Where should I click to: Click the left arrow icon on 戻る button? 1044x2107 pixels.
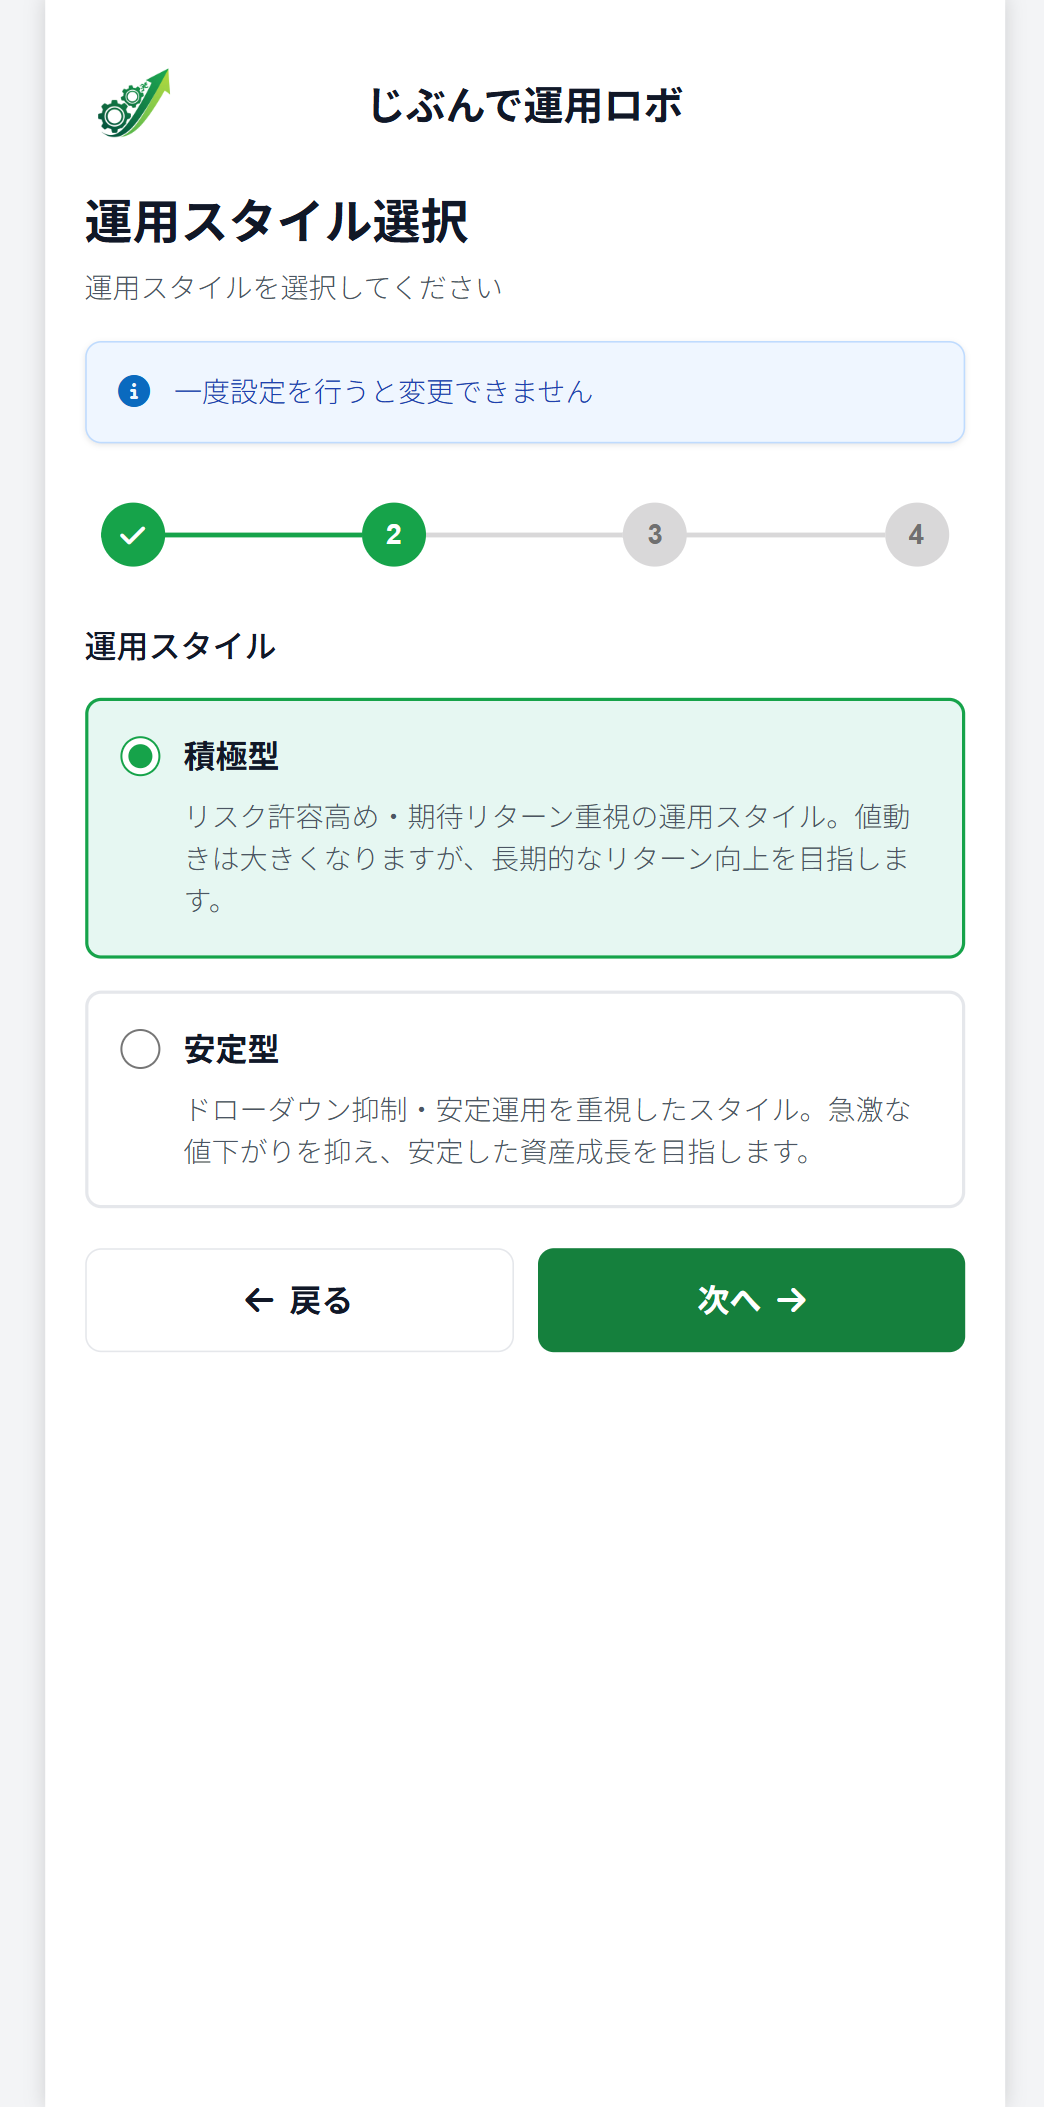click(x=259, y=1300)
